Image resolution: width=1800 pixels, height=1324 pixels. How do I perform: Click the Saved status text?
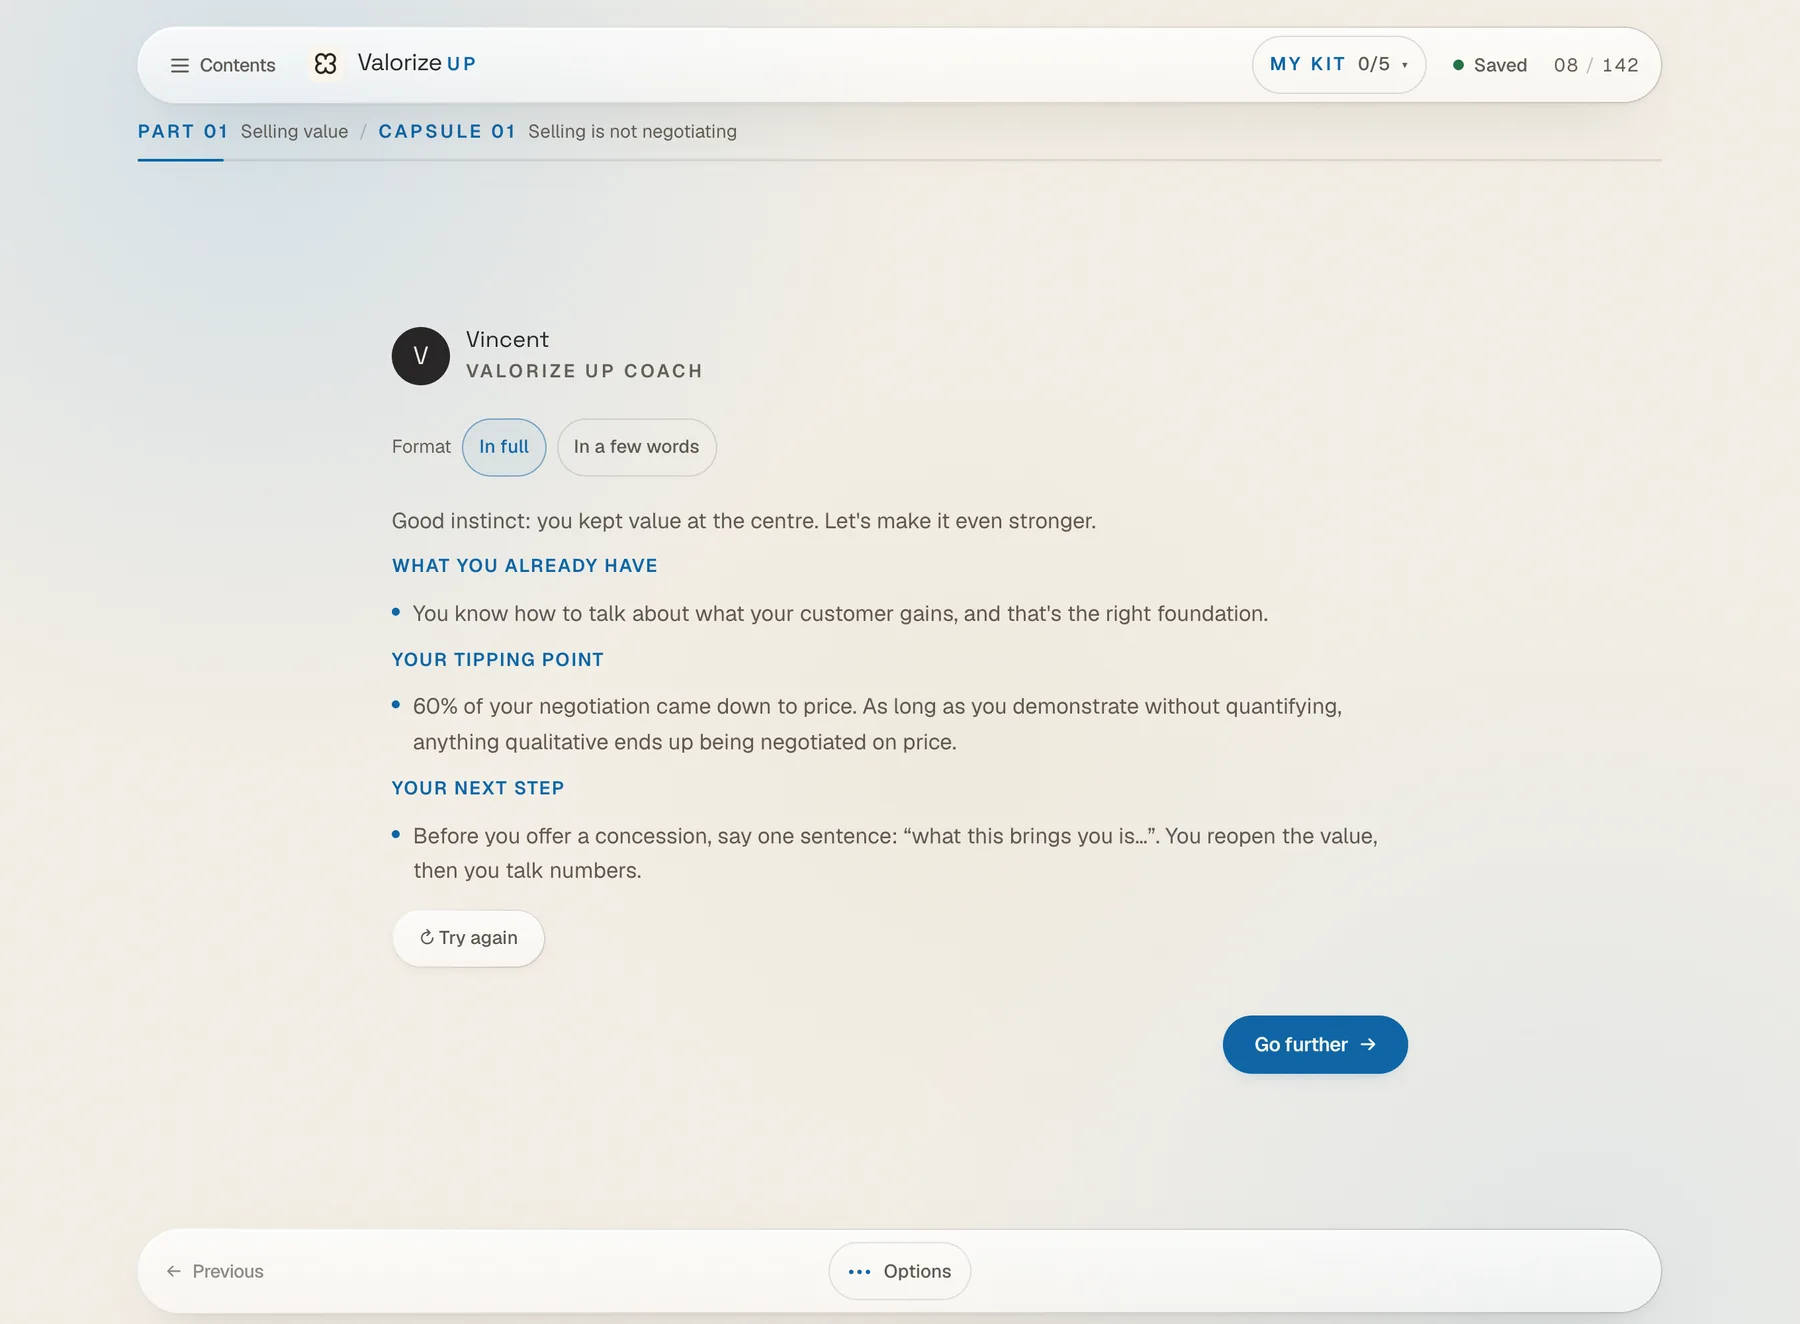pyautogui.click(x=1500, y=65)
